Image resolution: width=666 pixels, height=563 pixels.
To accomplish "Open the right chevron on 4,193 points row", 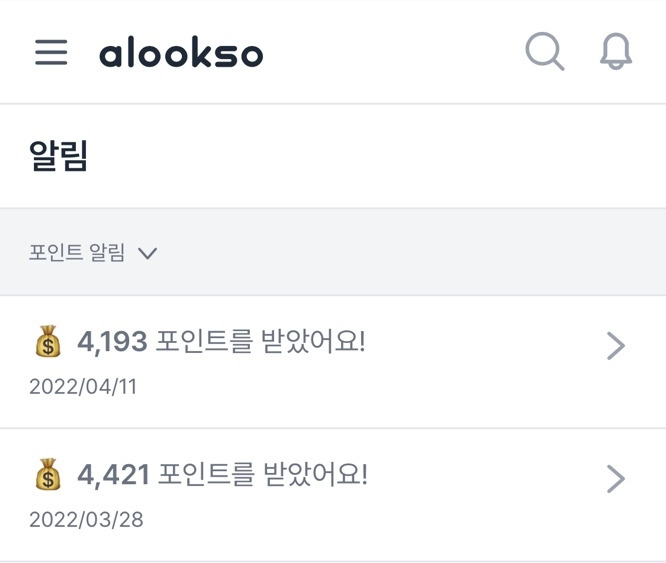I will (x=616, y=346).
